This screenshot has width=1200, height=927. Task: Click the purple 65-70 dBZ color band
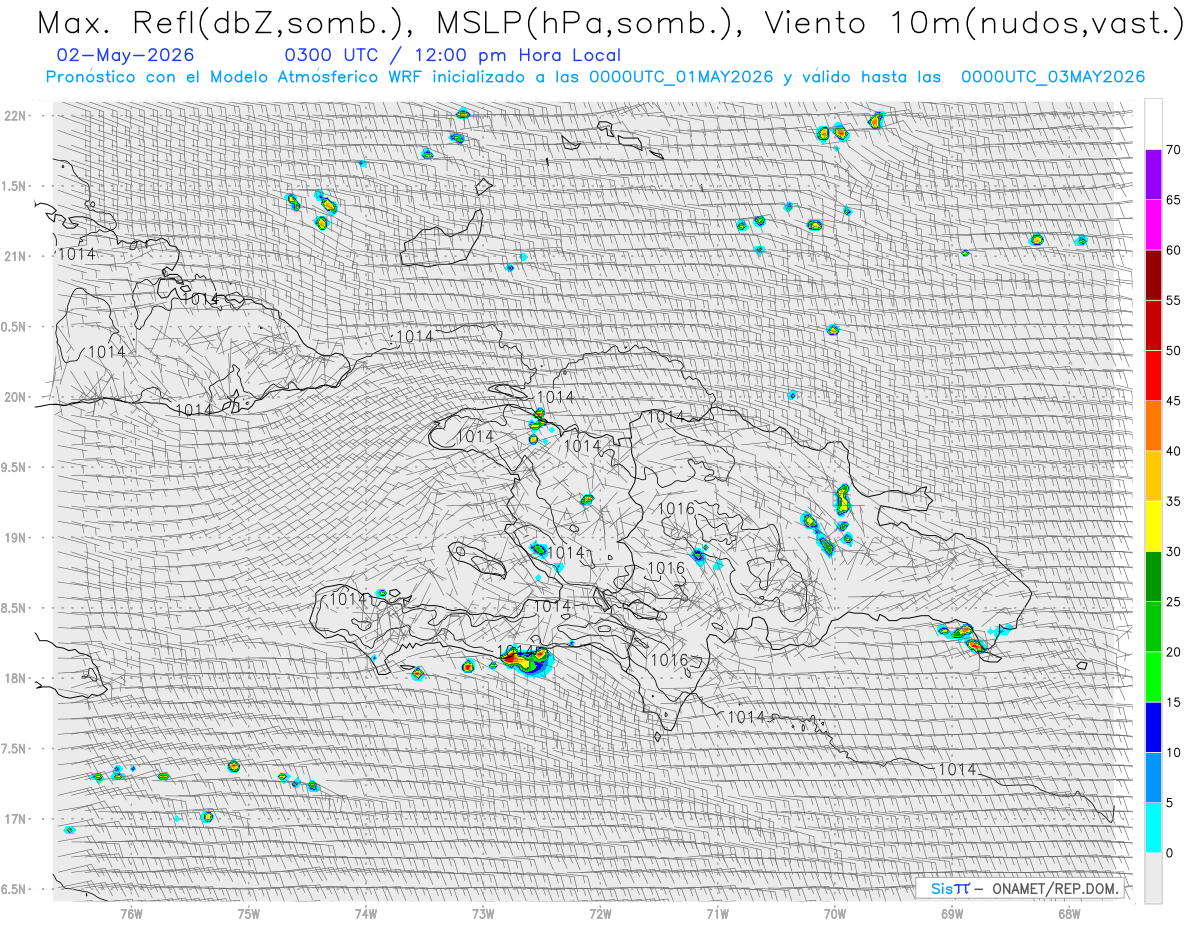point(1153,175)
